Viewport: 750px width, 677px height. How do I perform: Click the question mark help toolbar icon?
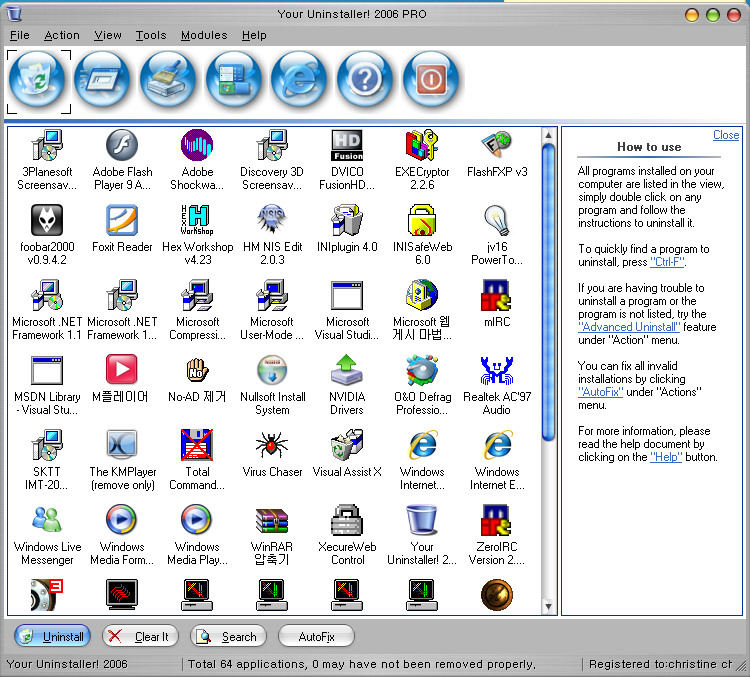[x=365, y=79]
